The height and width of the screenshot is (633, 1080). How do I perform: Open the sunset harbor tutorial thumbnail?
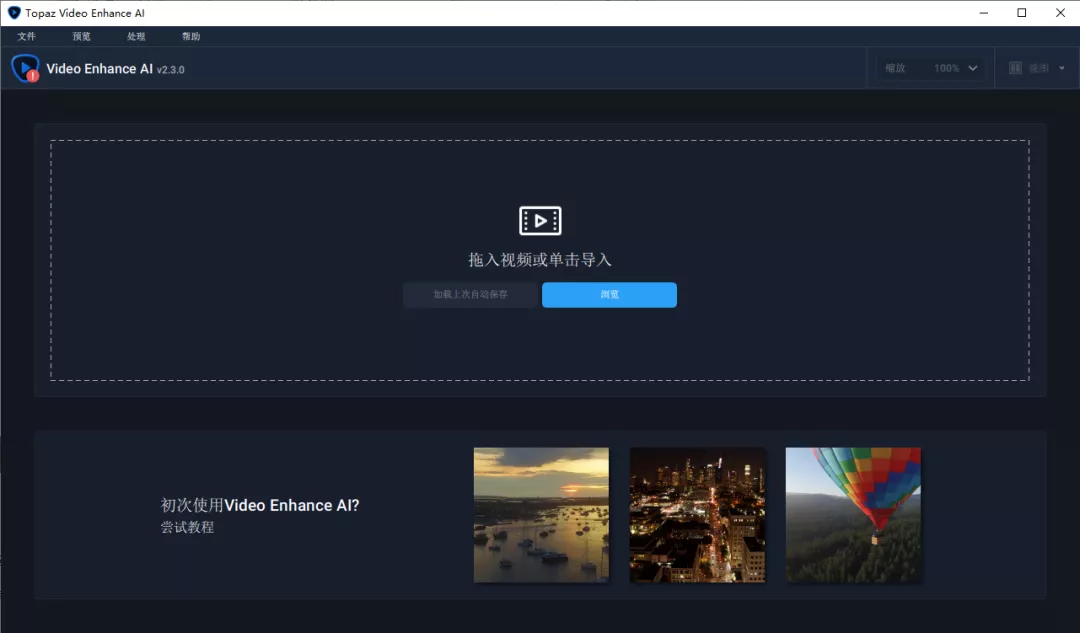tap(541, 515)
